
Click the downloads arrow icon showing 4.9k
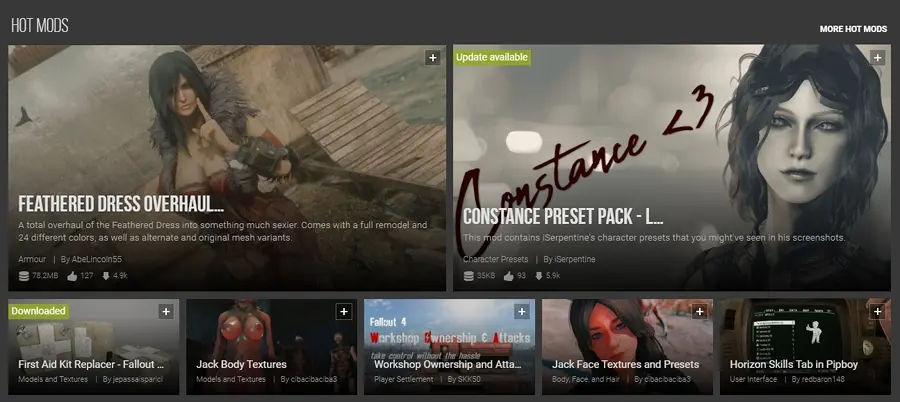(106, 276)
